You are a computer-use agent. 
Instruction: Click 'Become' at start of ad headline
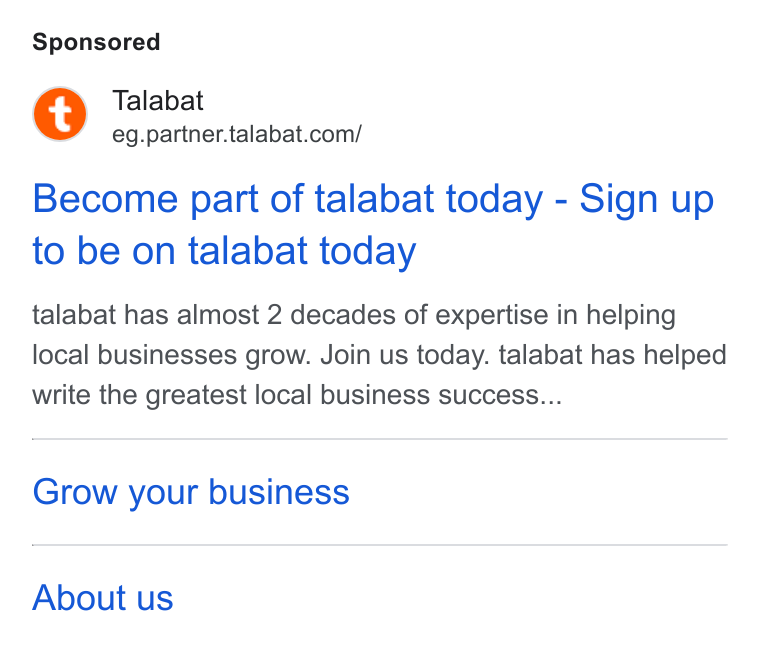[105, 199]
